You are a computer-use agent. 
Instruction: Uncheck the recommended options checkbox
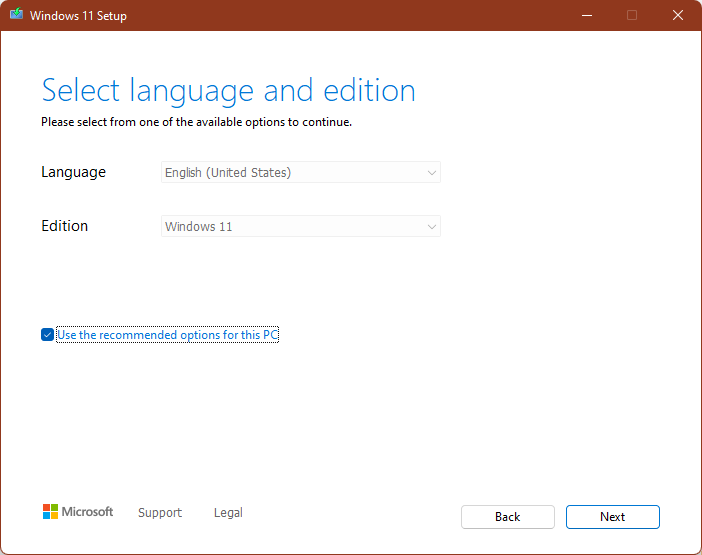click(47, 335)
